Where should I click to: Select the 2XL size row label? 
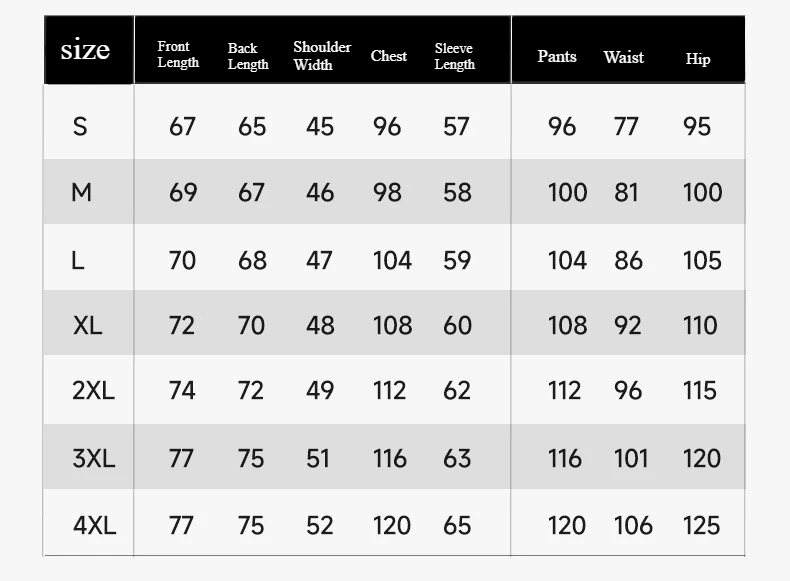click(x=93, y=391)
